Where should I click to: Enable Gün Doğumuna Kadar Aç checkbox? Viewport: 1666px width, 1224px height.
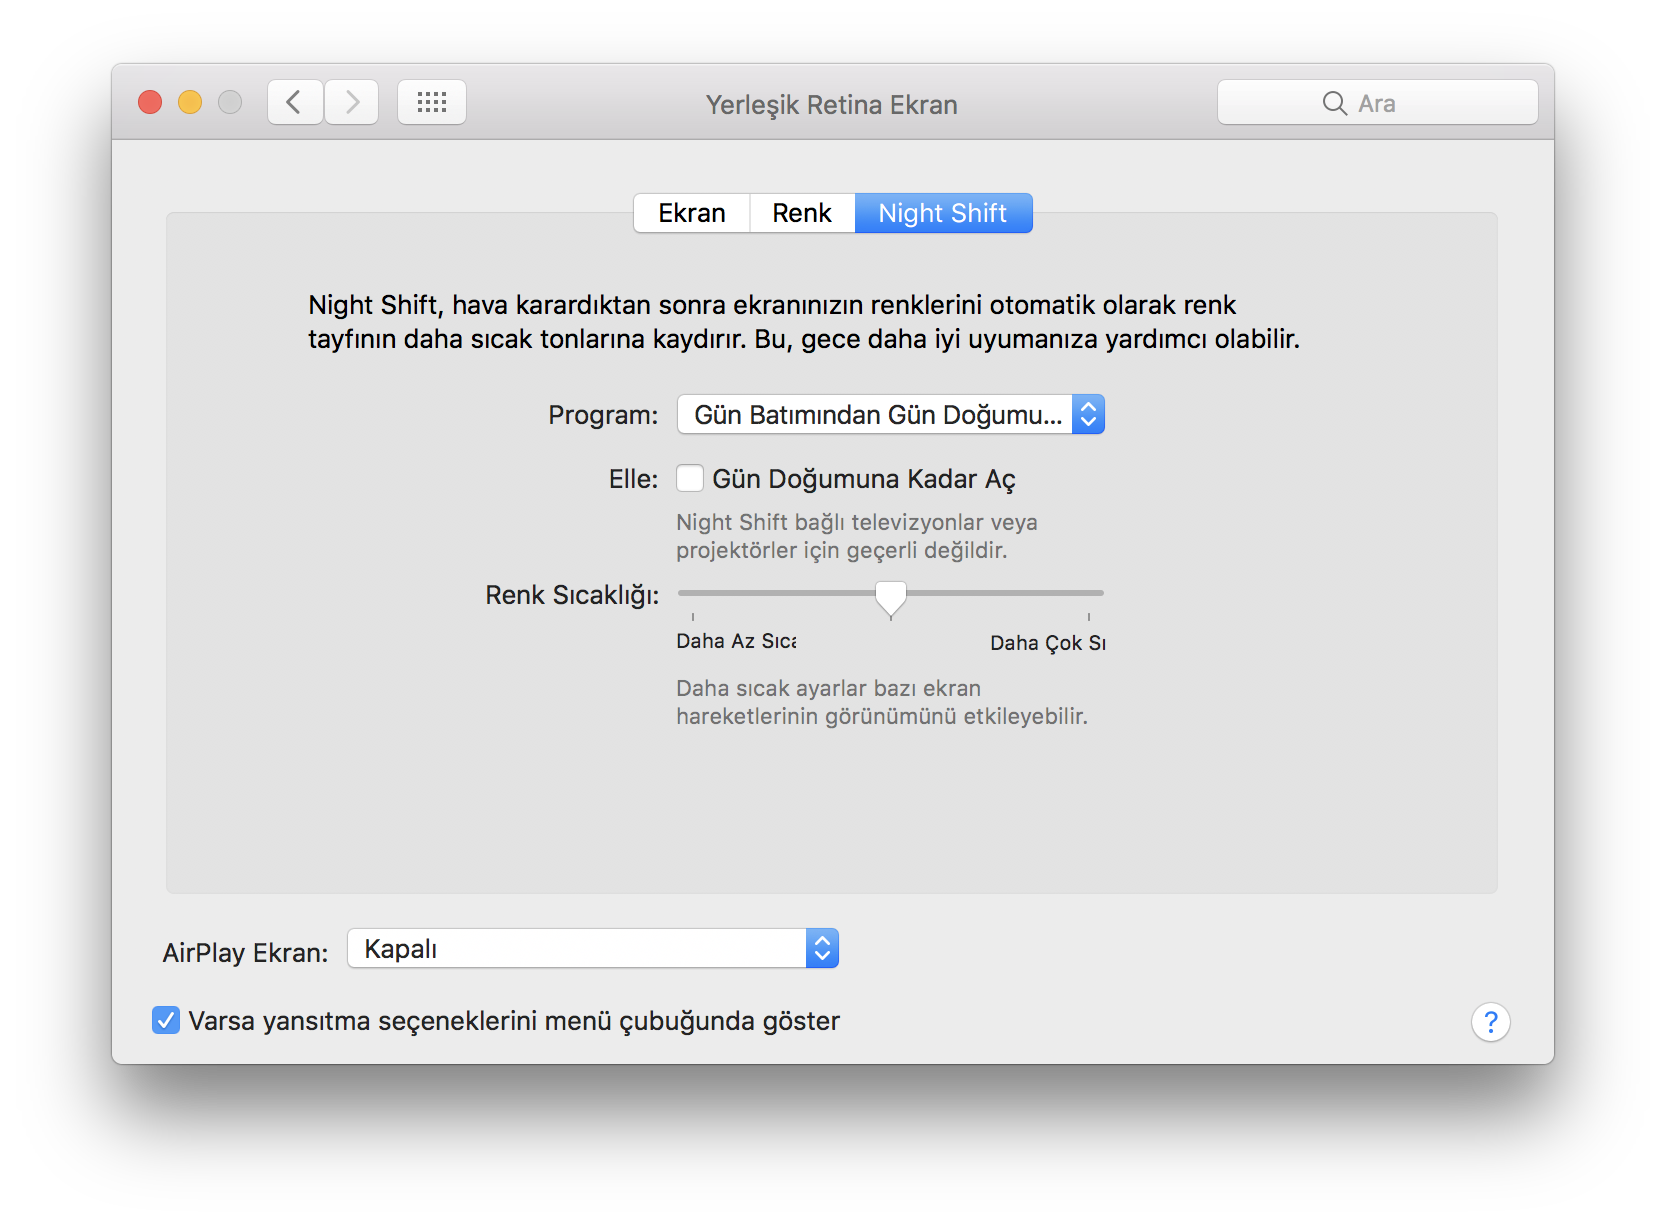click(690, 479)
